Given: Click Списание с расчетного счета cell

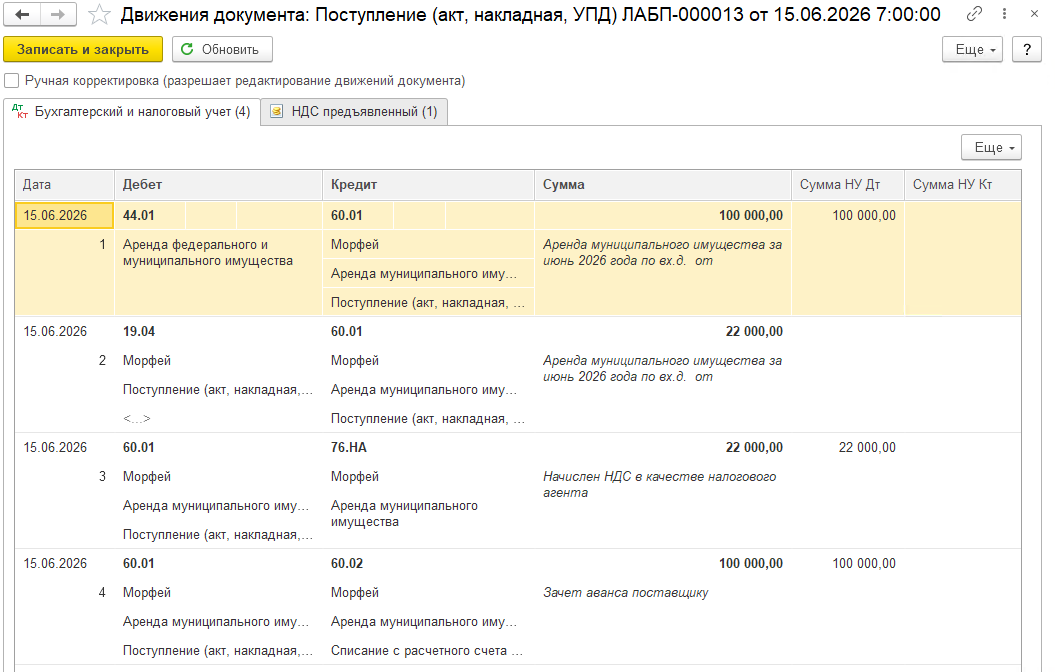Looking at the screenshot, I should click(x=427, y=651).
